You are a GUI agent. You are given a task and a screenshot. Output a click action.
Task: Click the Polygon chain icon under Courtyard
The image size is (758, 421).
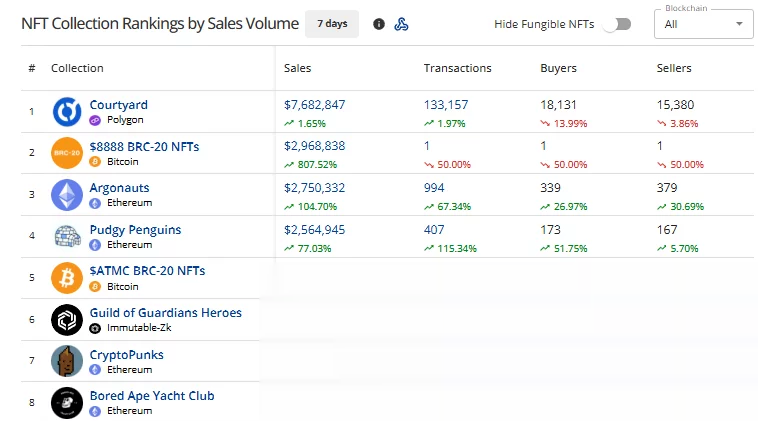(x=95, y=120)
